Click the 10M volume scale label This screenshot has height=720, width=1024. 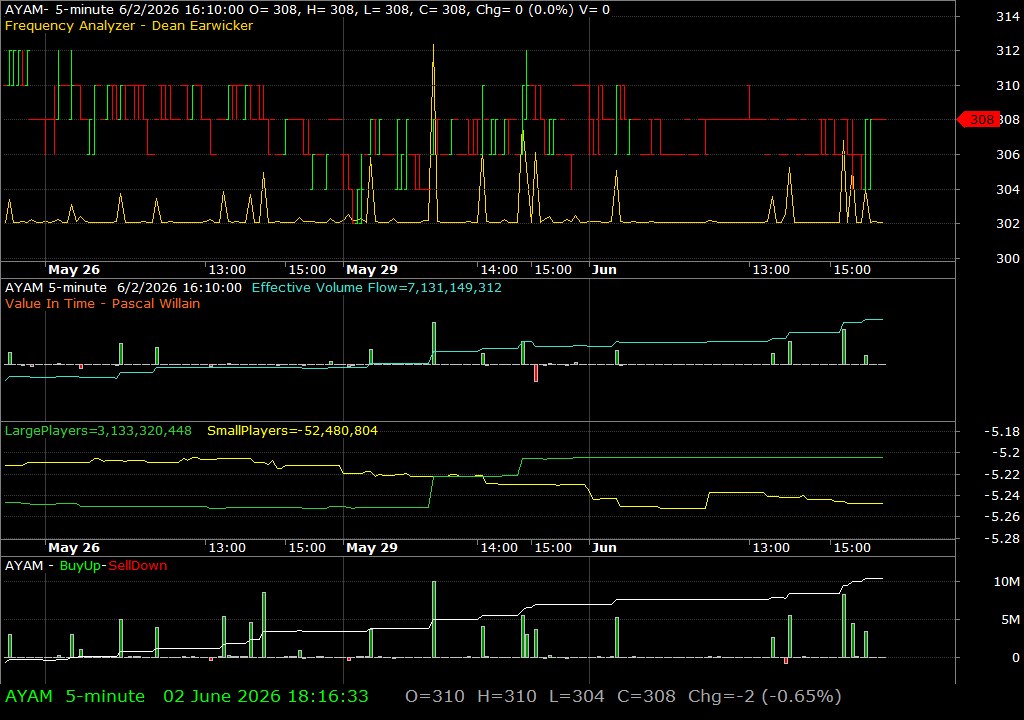(x=1006, y=581)
